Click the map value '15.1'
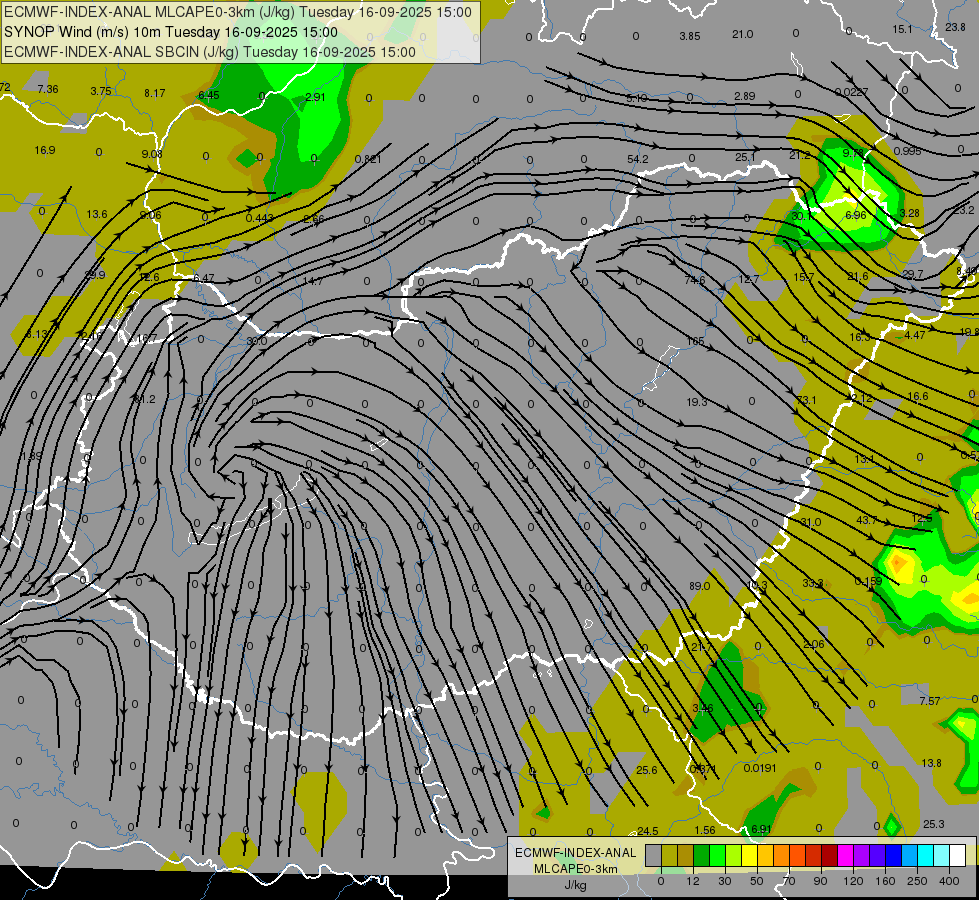The image size is (979, 900). click(902, 29)
